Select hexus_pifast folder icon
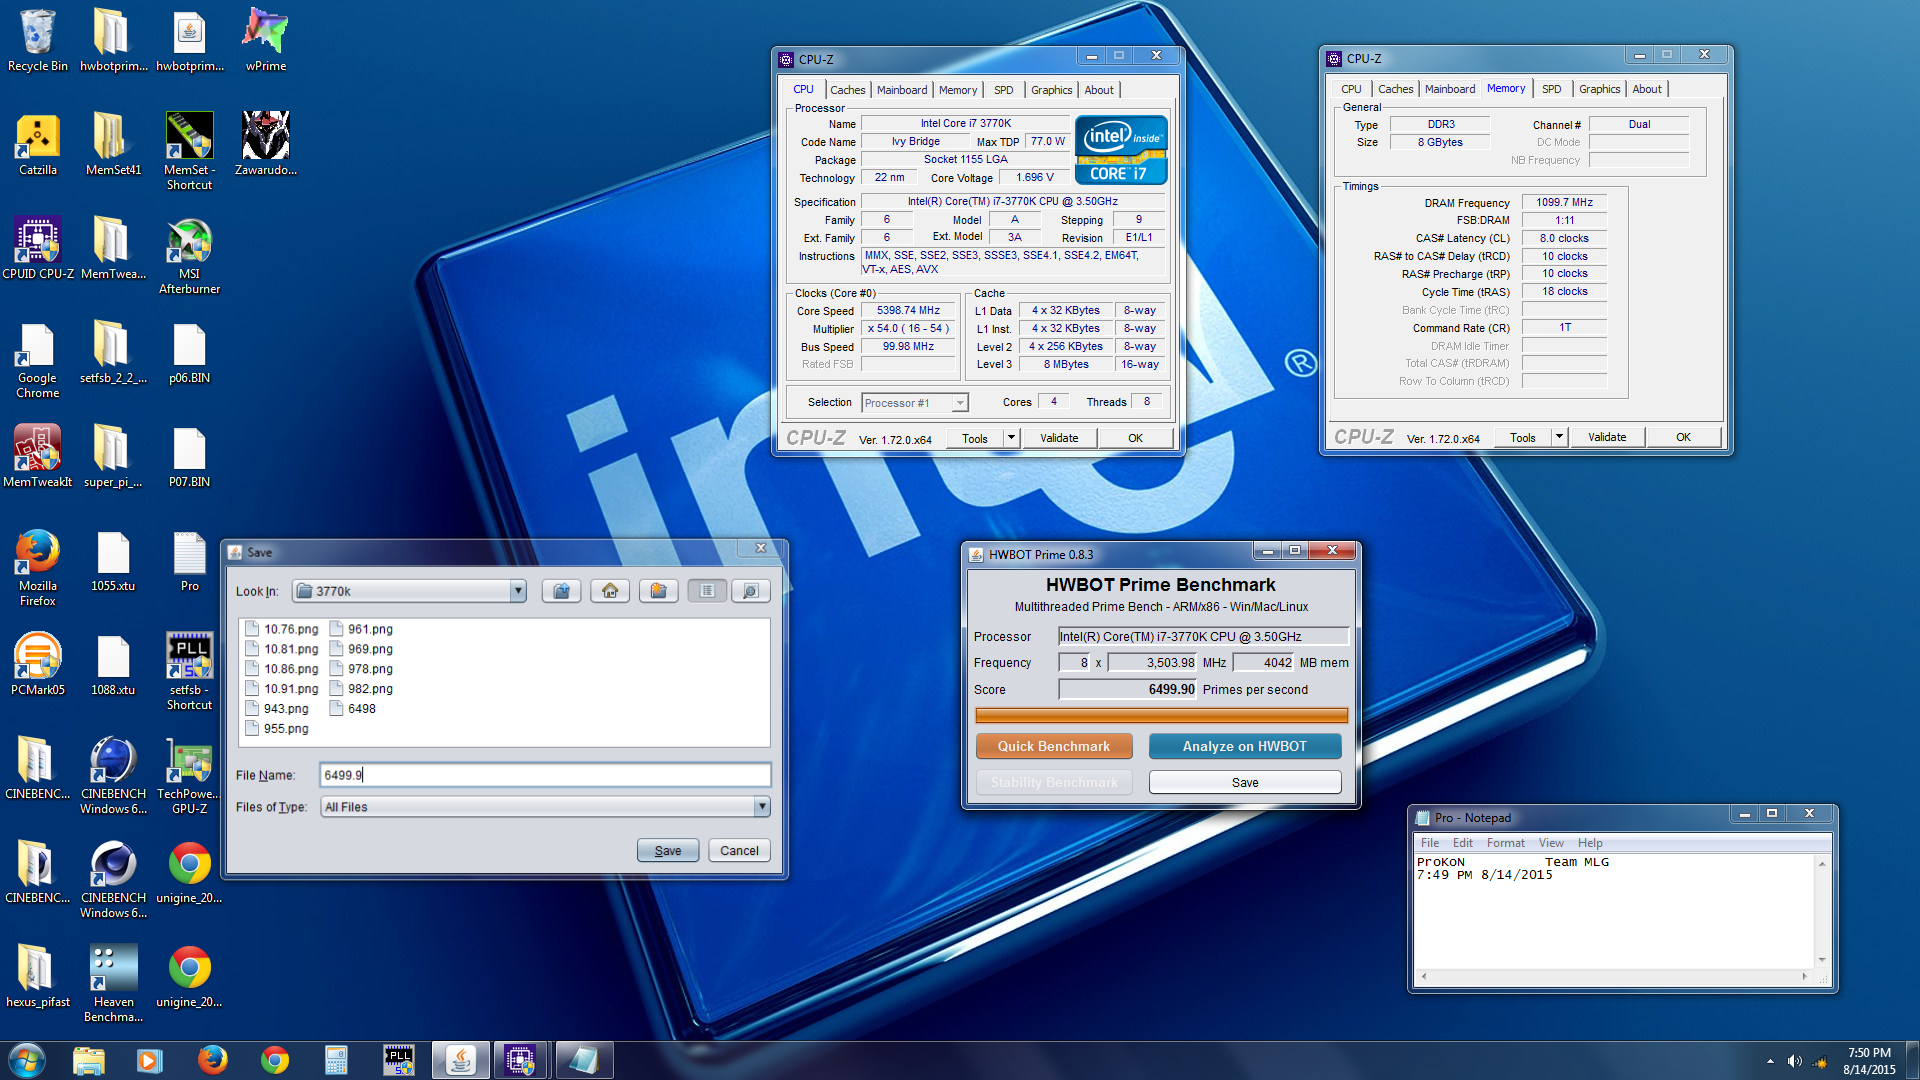The height and width of the screenshot is (1080, 1920). click(x=38, y=976)
